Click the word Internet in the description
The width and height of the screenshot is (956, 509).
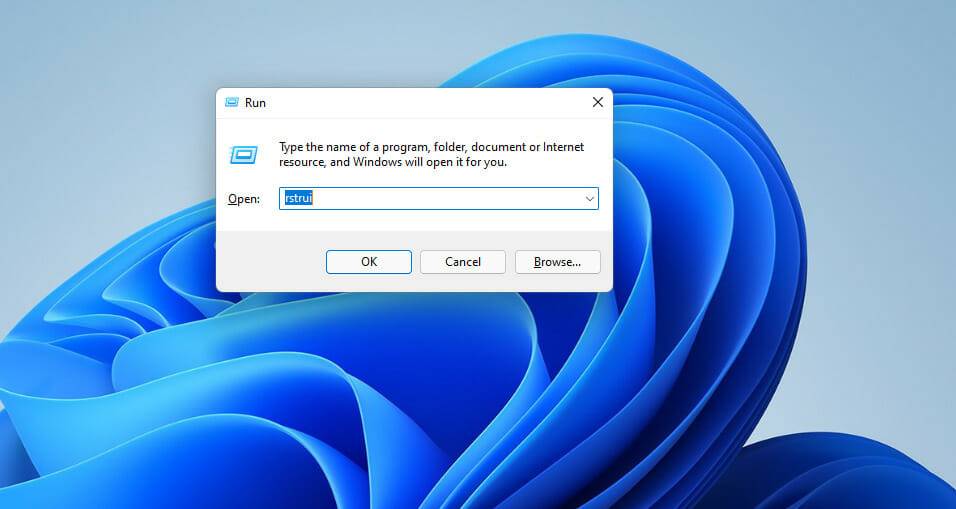coord(563,147)
